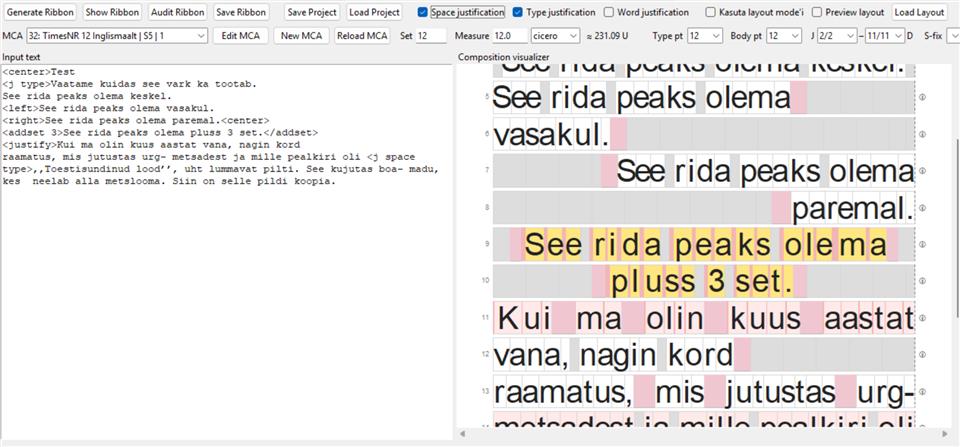
Task: Click info icon beside visualizer line 5
Action: coord(922,97)
